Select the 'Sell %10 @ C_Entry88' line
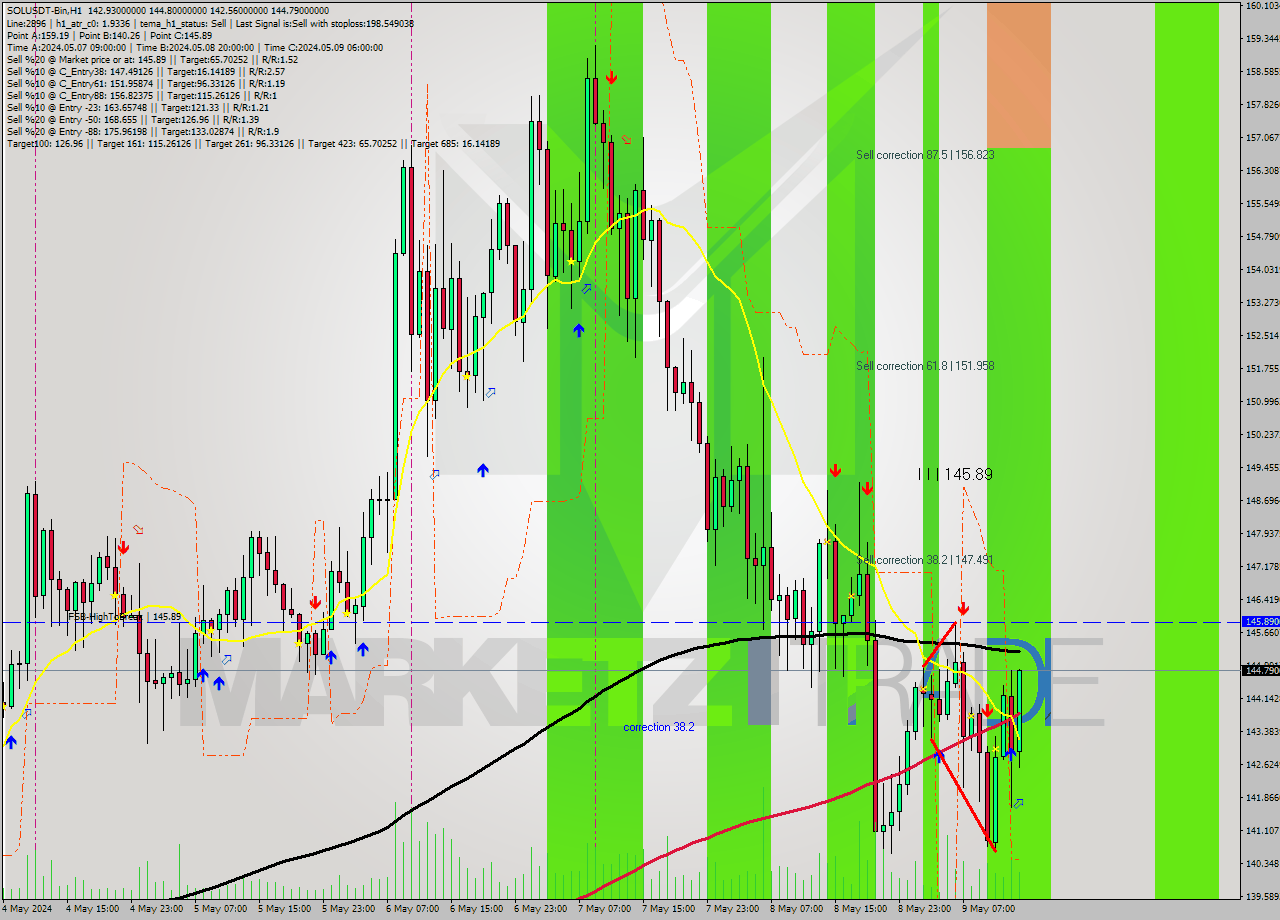Image resolution: width=1280 pixels, height=920 pixels. click(x=142, y=95)
